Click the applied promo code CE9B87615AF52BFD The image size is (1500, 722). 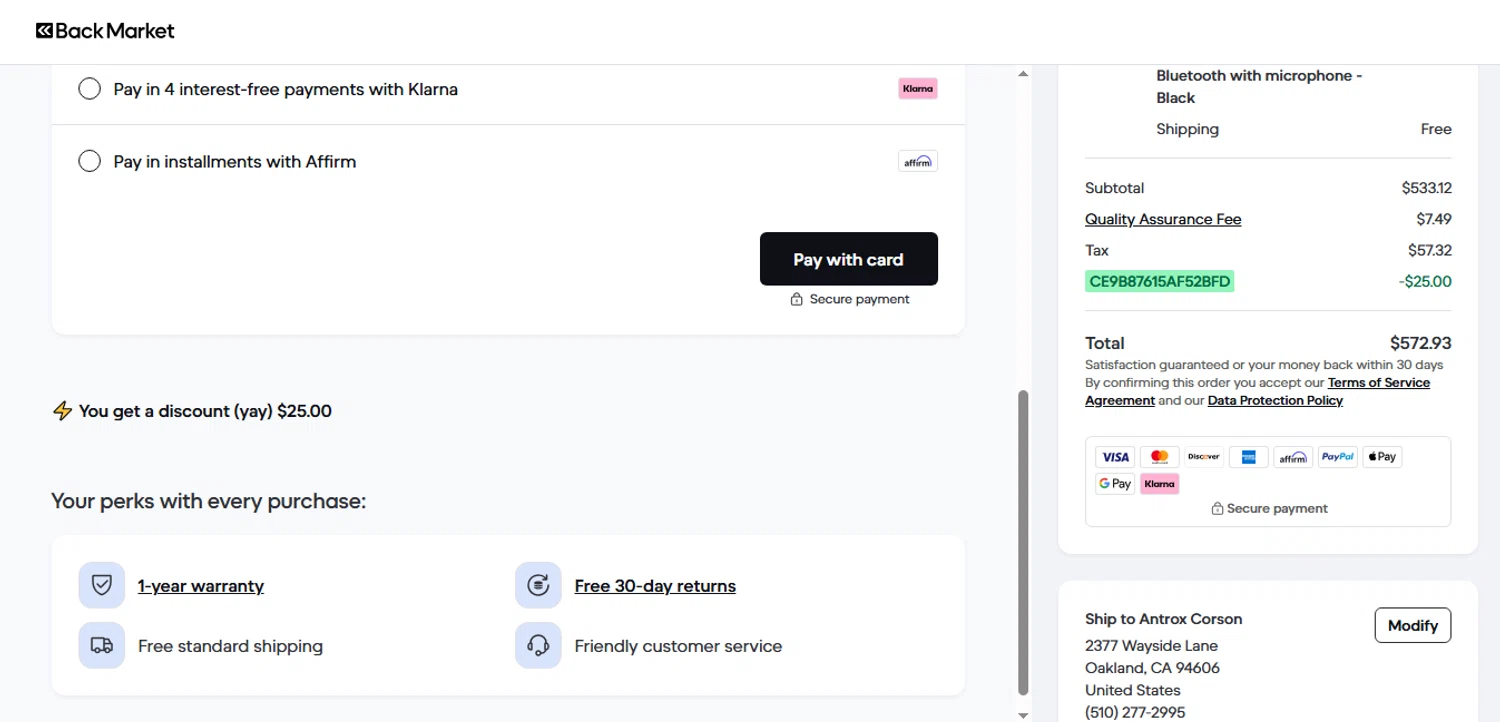click(x=1159, y=282)
